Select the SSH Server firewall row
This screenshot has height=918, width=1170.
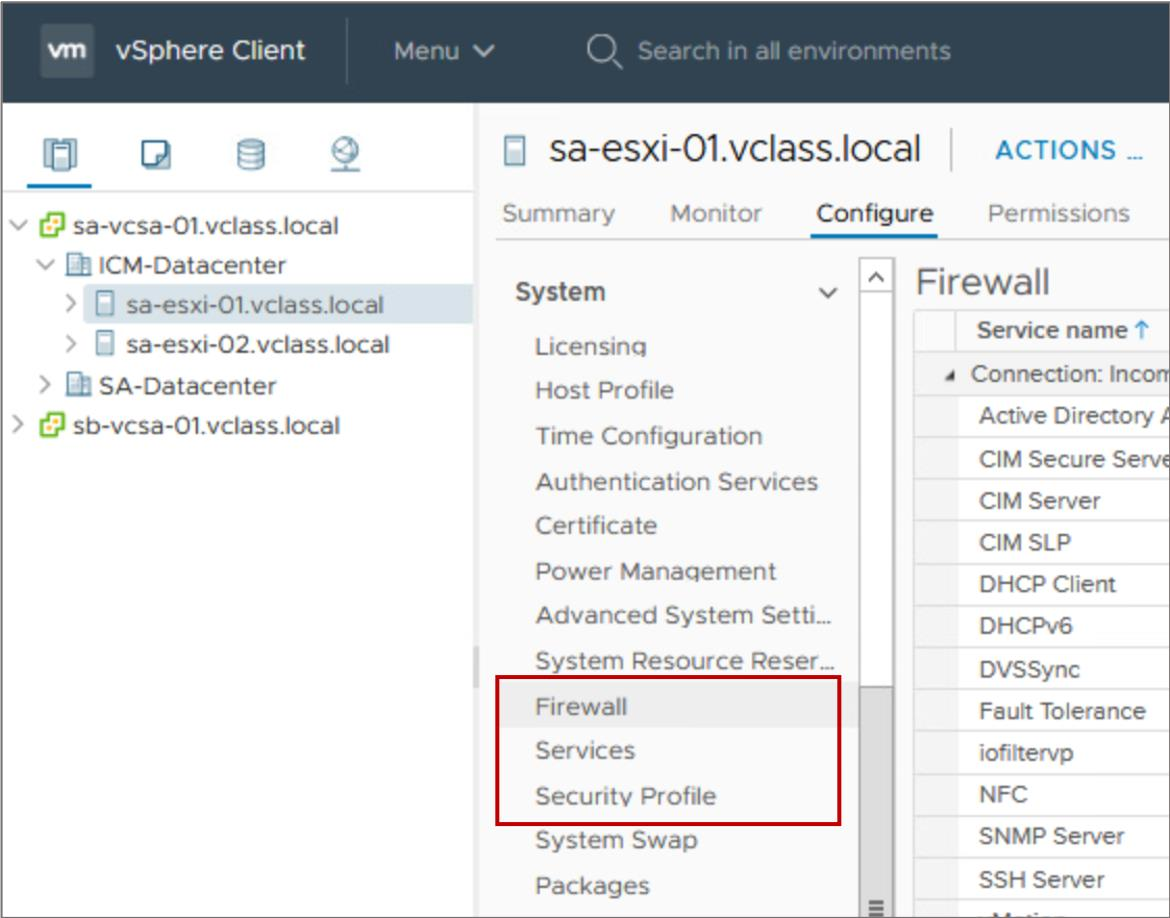click(x=1042, y=879)
